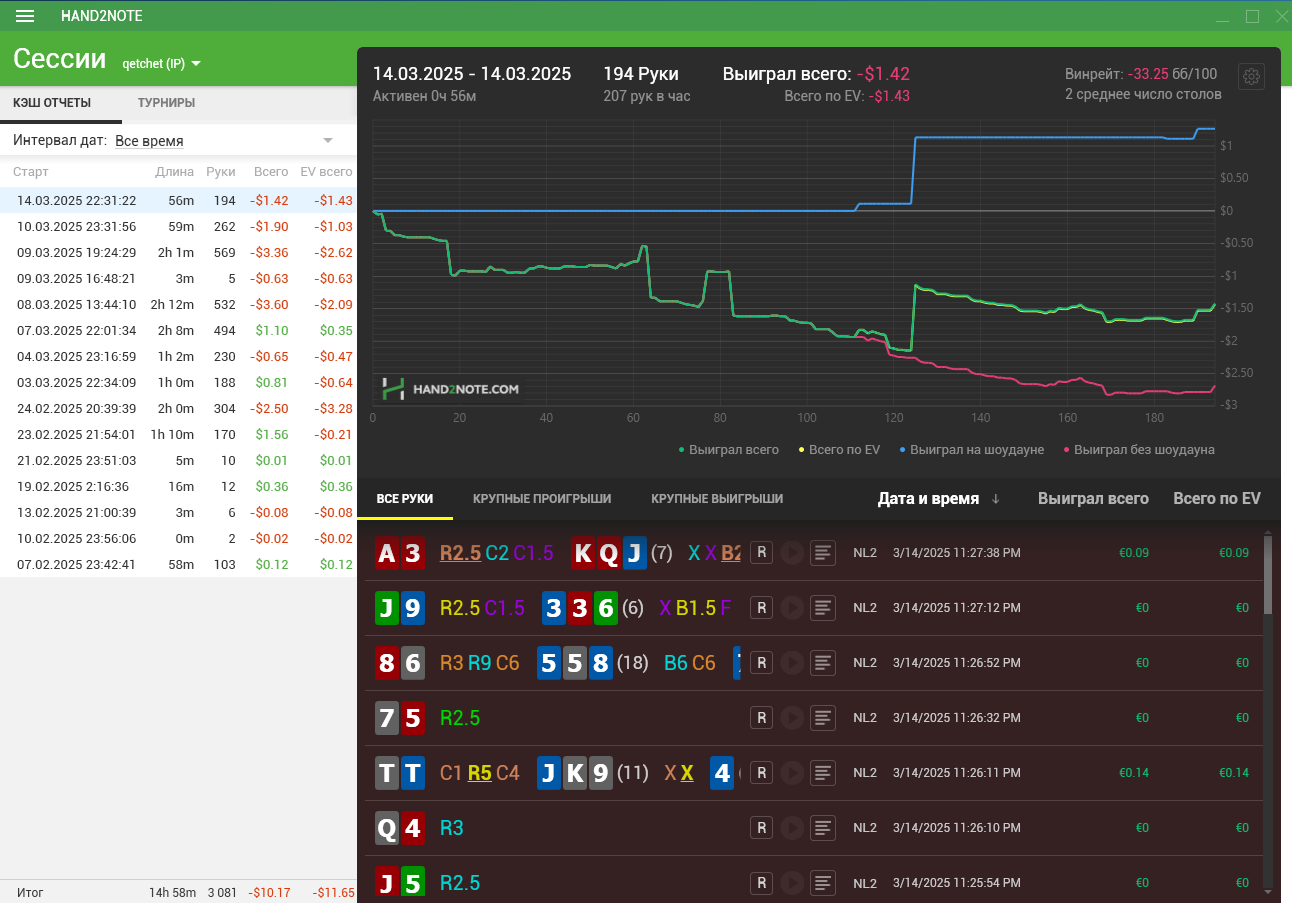Screen dimensions: 1292x903
Task: Select session 04.03.2025 23:16:59
Action: (x=178, y=356)
